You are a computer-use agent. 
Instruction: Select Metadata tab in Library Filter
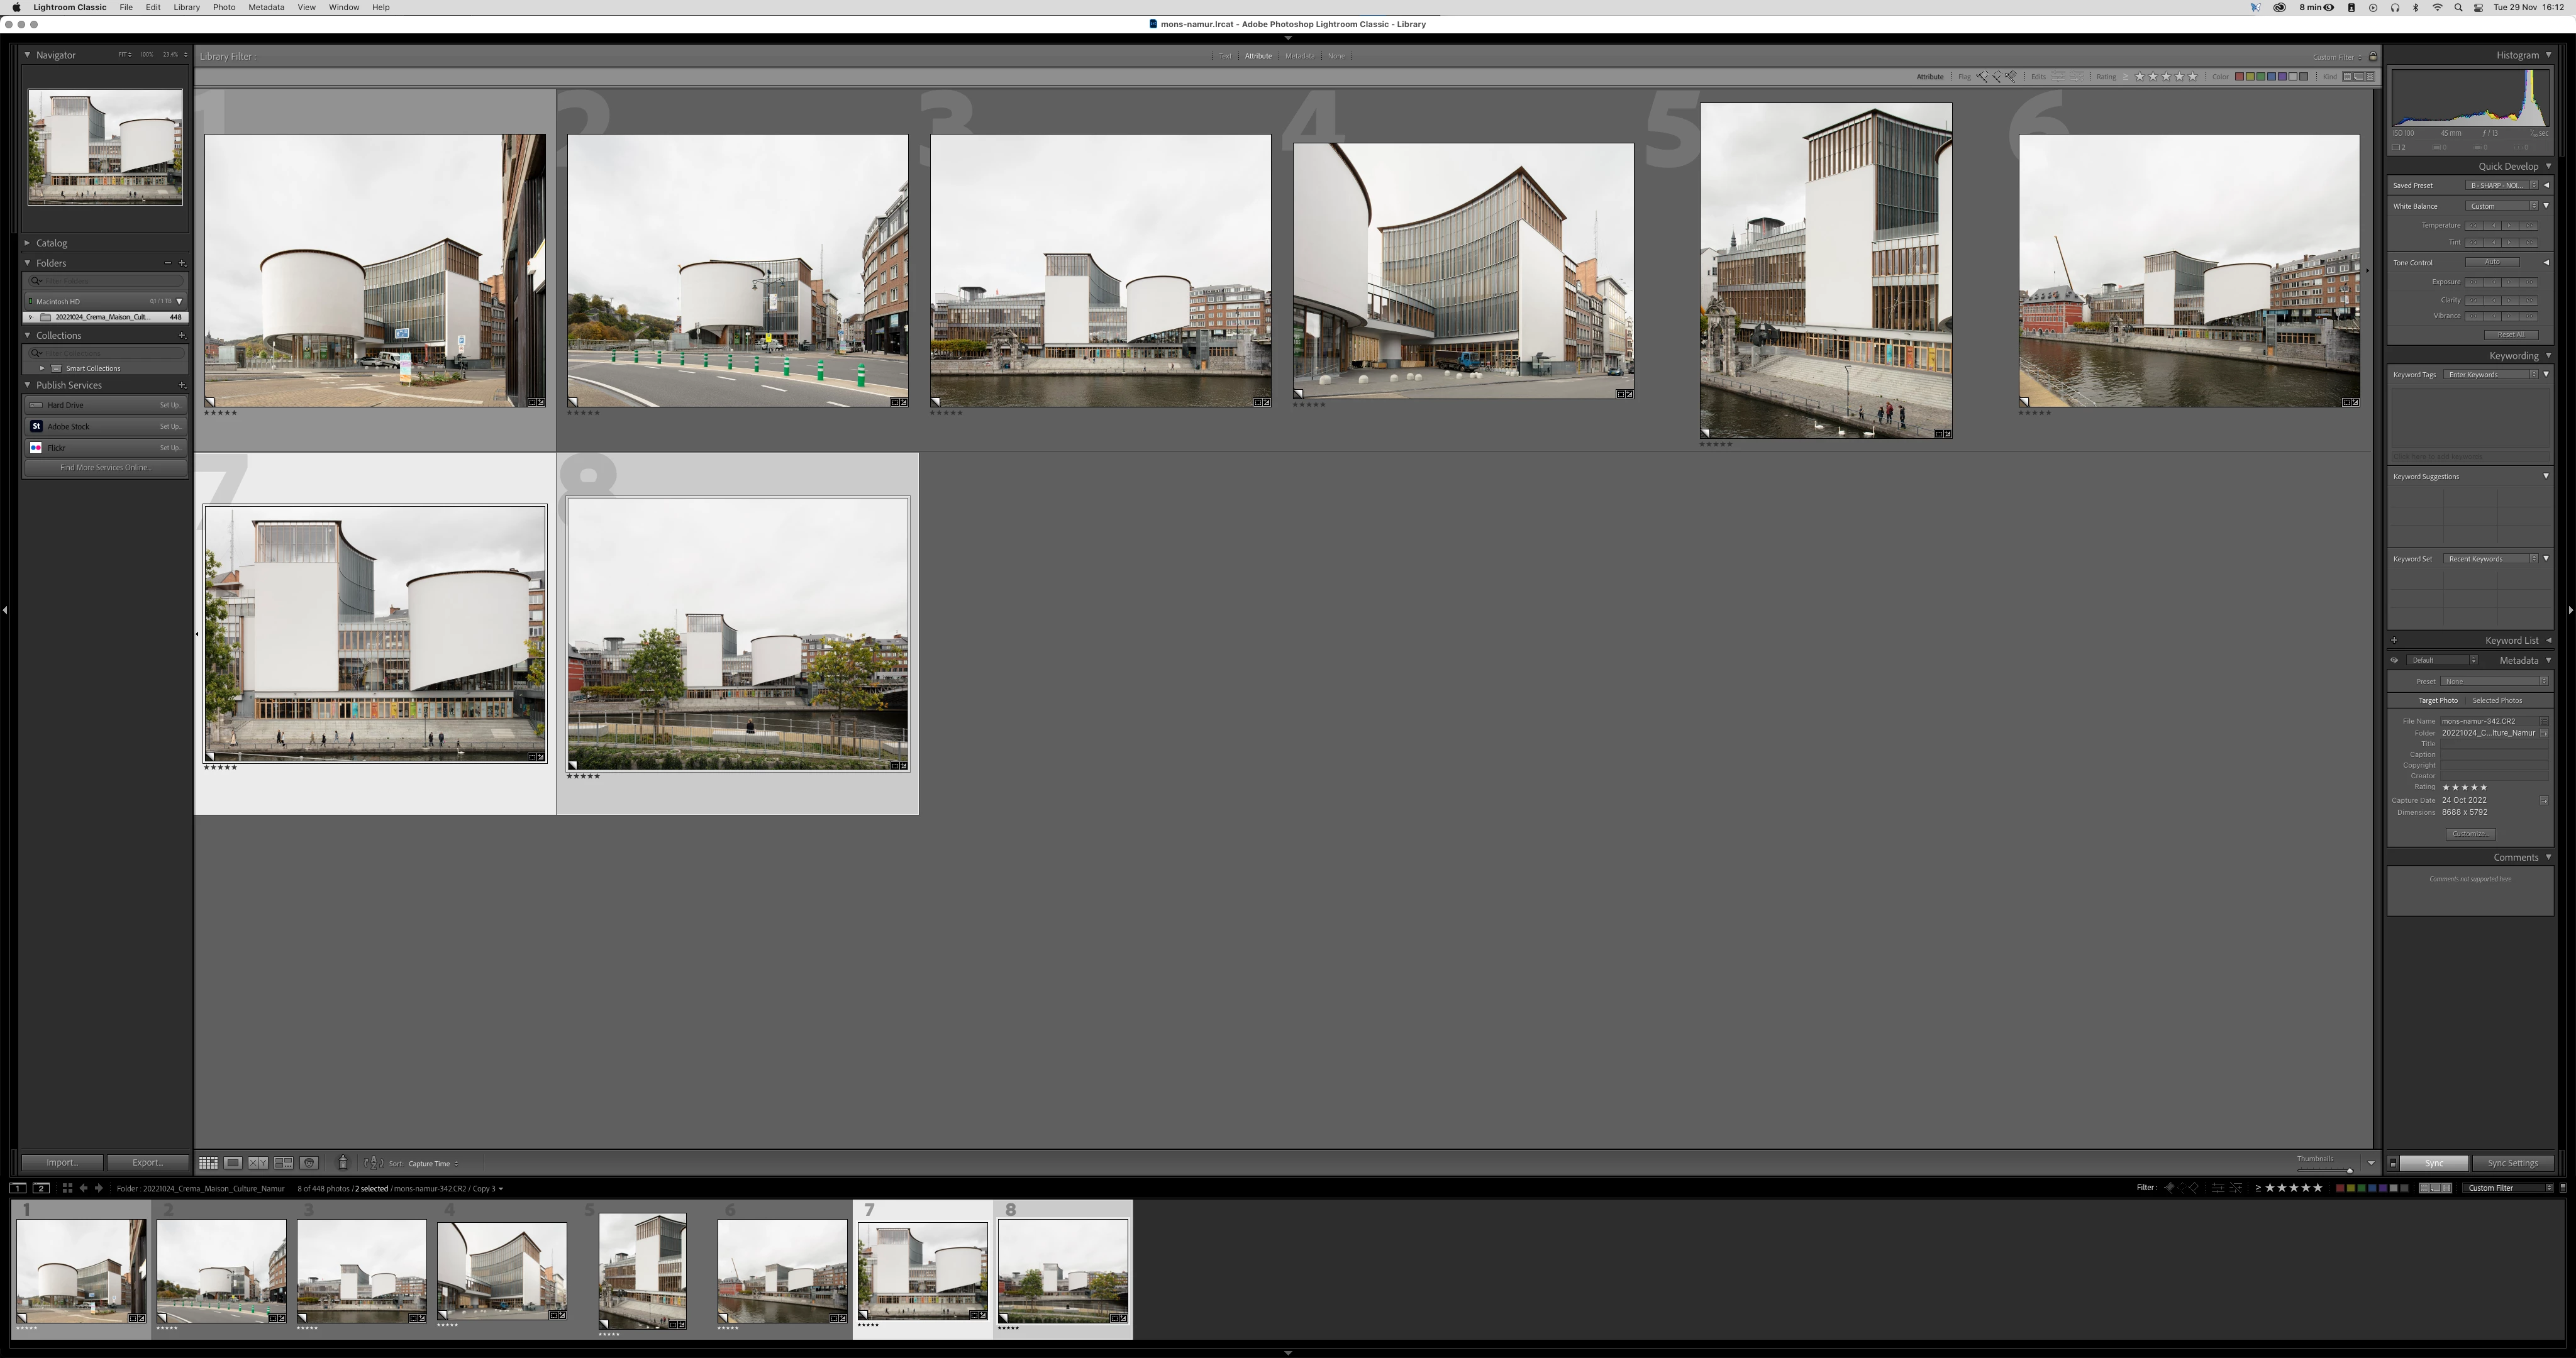point(1299,56)
